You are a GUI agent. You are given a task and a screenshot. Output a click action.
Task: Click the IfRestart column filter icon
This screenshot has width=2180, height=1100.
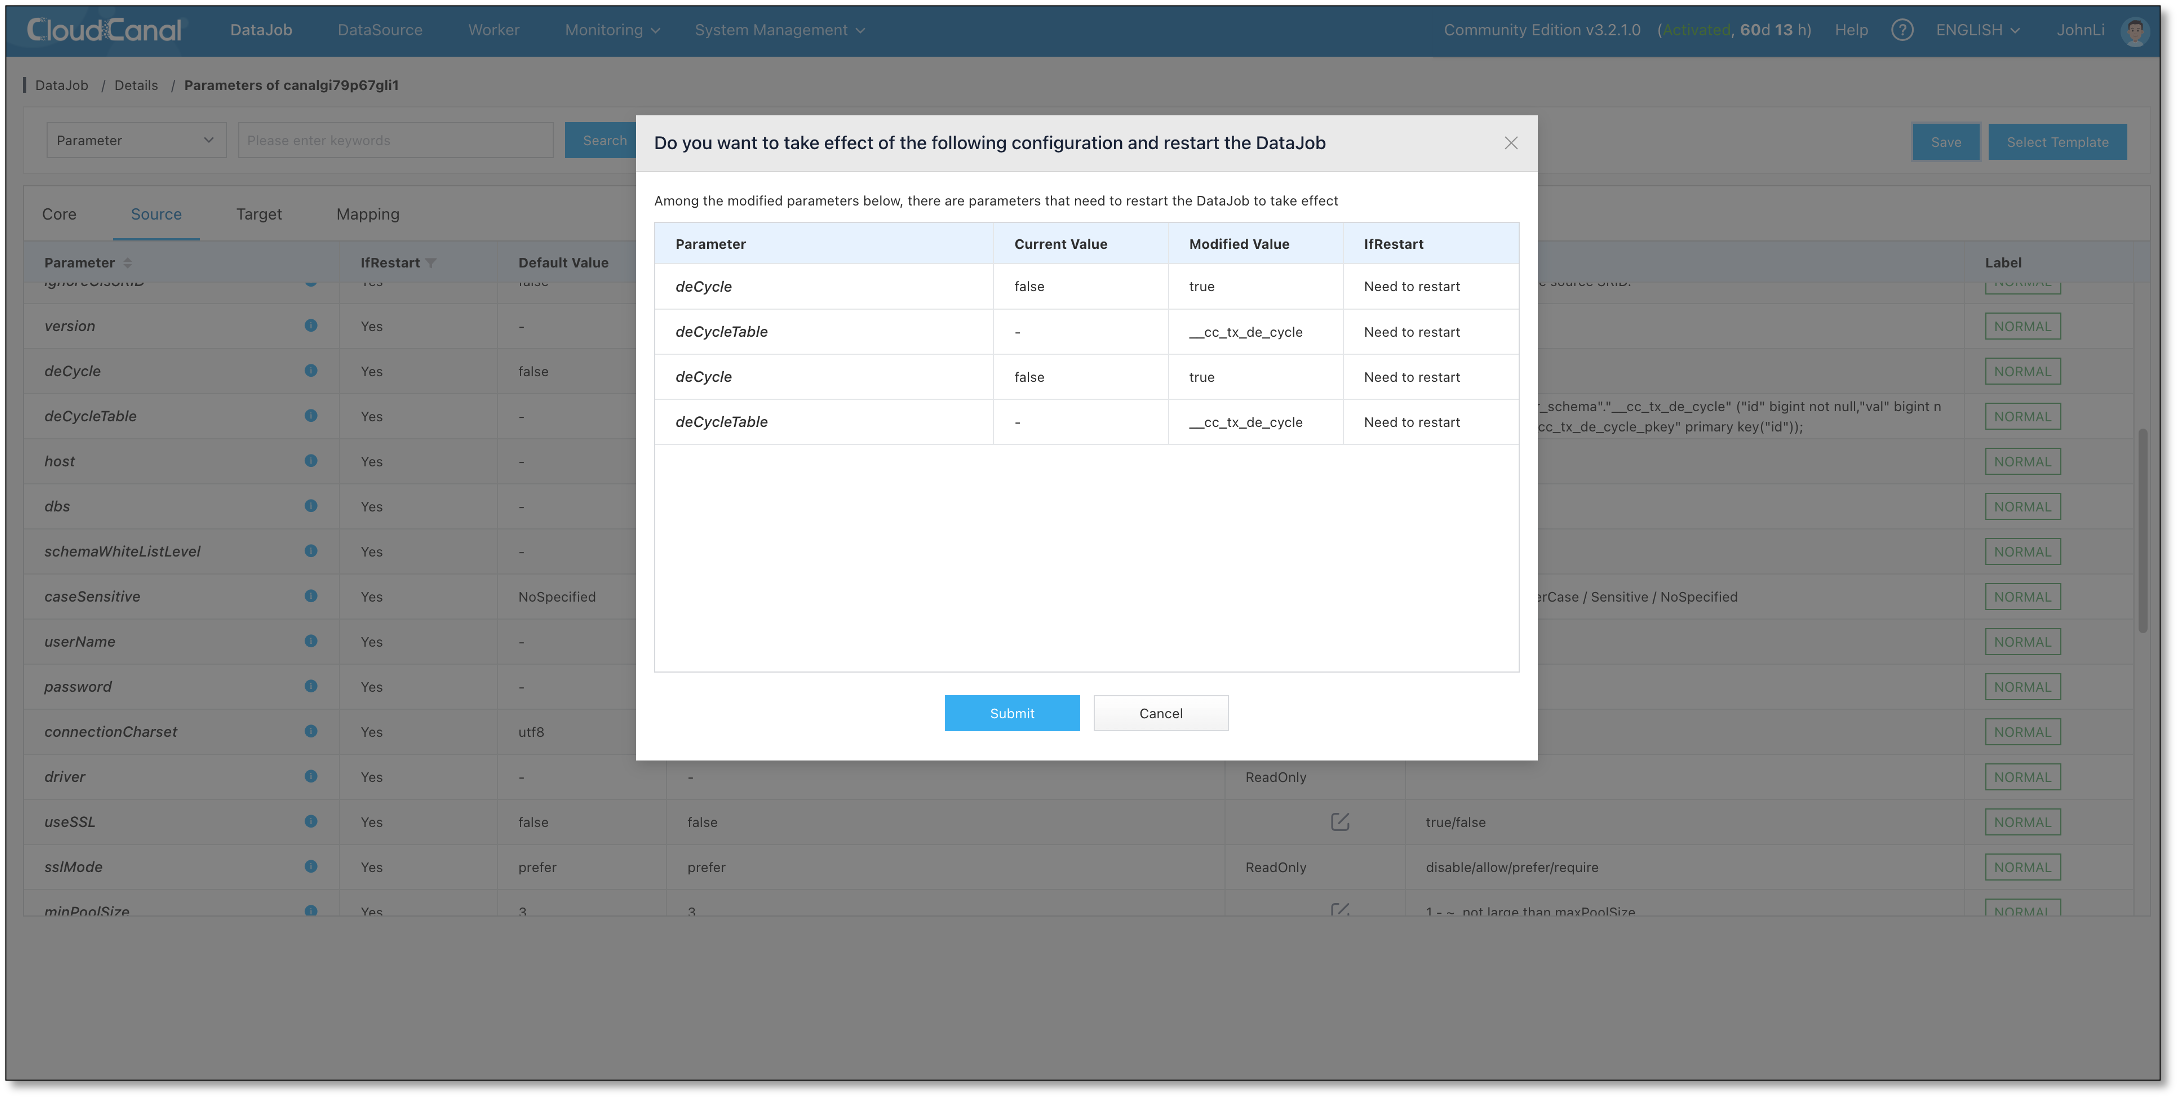click(x=431, y=263)
